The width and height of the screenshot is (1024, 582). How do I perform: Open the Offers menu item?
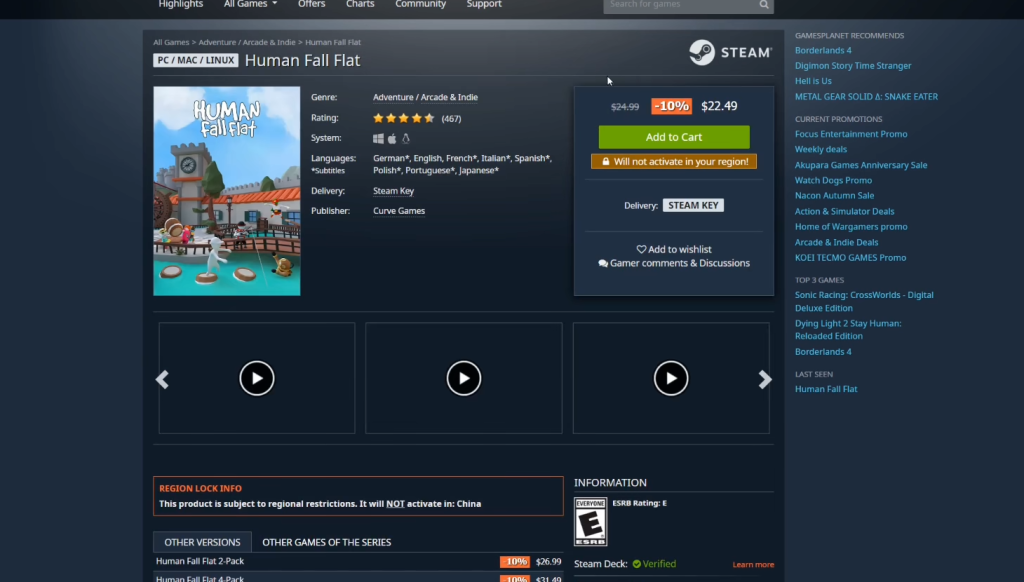tap(311, 5)
